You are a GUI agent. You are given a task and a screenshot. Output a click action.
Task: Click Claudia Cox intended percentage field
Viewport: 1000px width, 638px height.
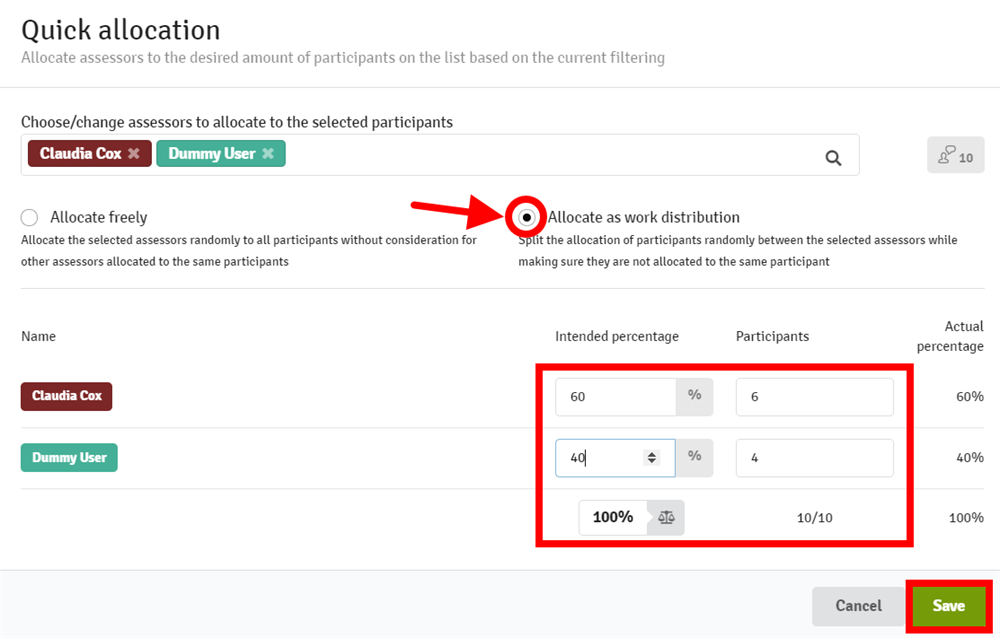click(x=615, y=396)
